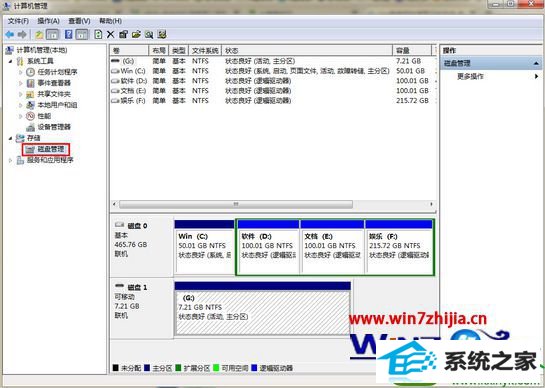545x388 pixels.
Task: Sort by the 类型 column header
Action: (x=179, y=50)
